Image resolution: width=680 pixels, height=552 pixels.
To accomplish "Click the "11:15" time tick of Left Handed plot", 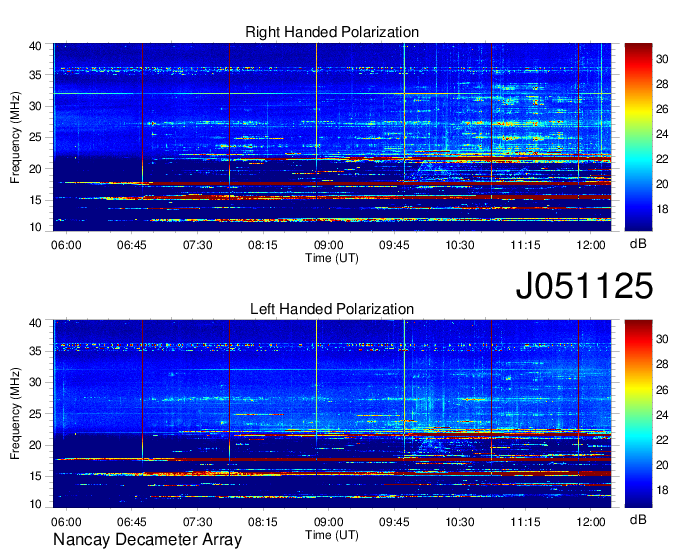I will 525,522.
